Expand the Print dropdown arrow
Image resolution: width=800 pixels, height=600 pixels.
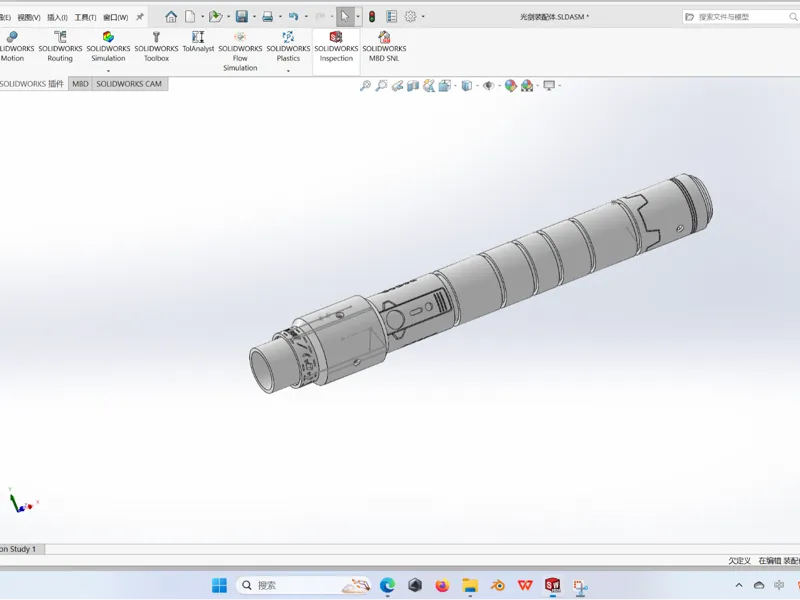(280, 17)
